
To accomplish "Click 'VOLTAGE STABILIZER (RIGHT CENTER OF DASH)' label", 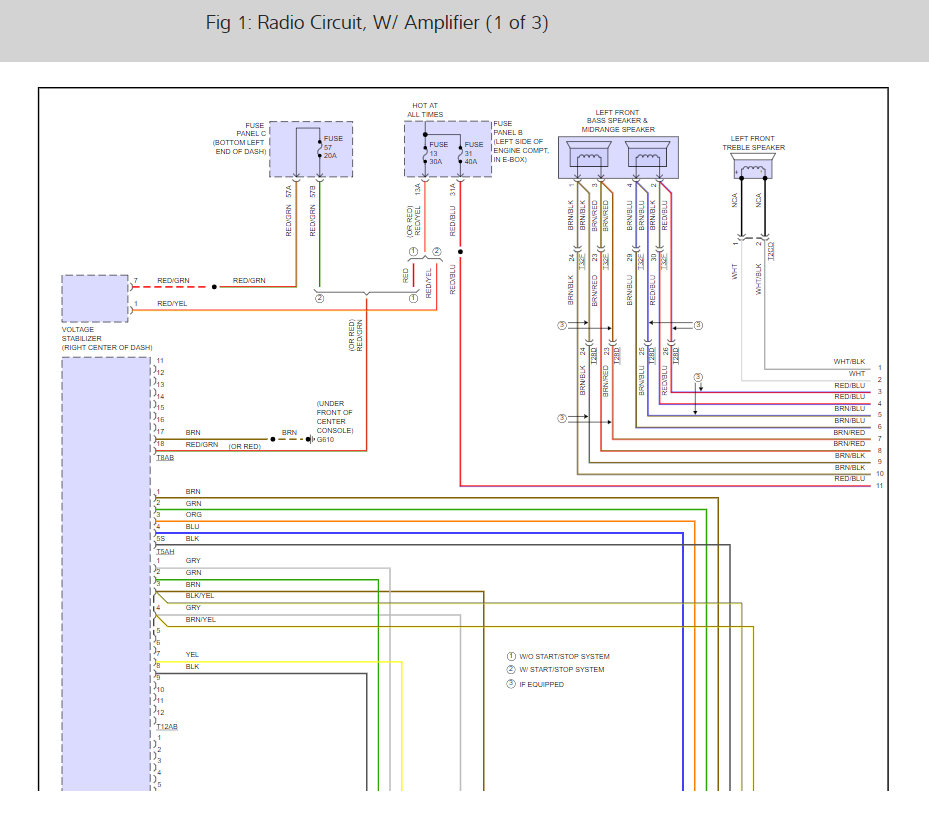I will (107, 338).
